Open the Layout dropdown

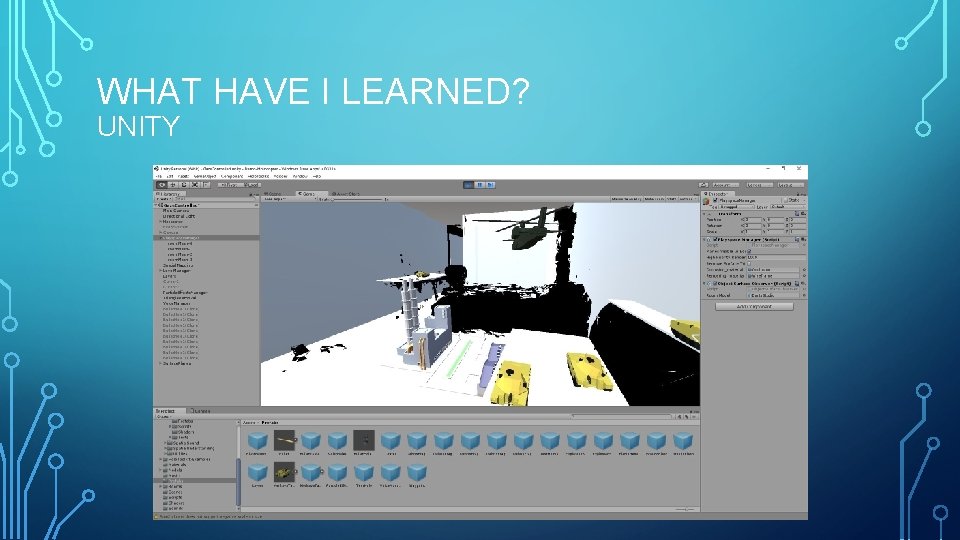pos(791,185)
